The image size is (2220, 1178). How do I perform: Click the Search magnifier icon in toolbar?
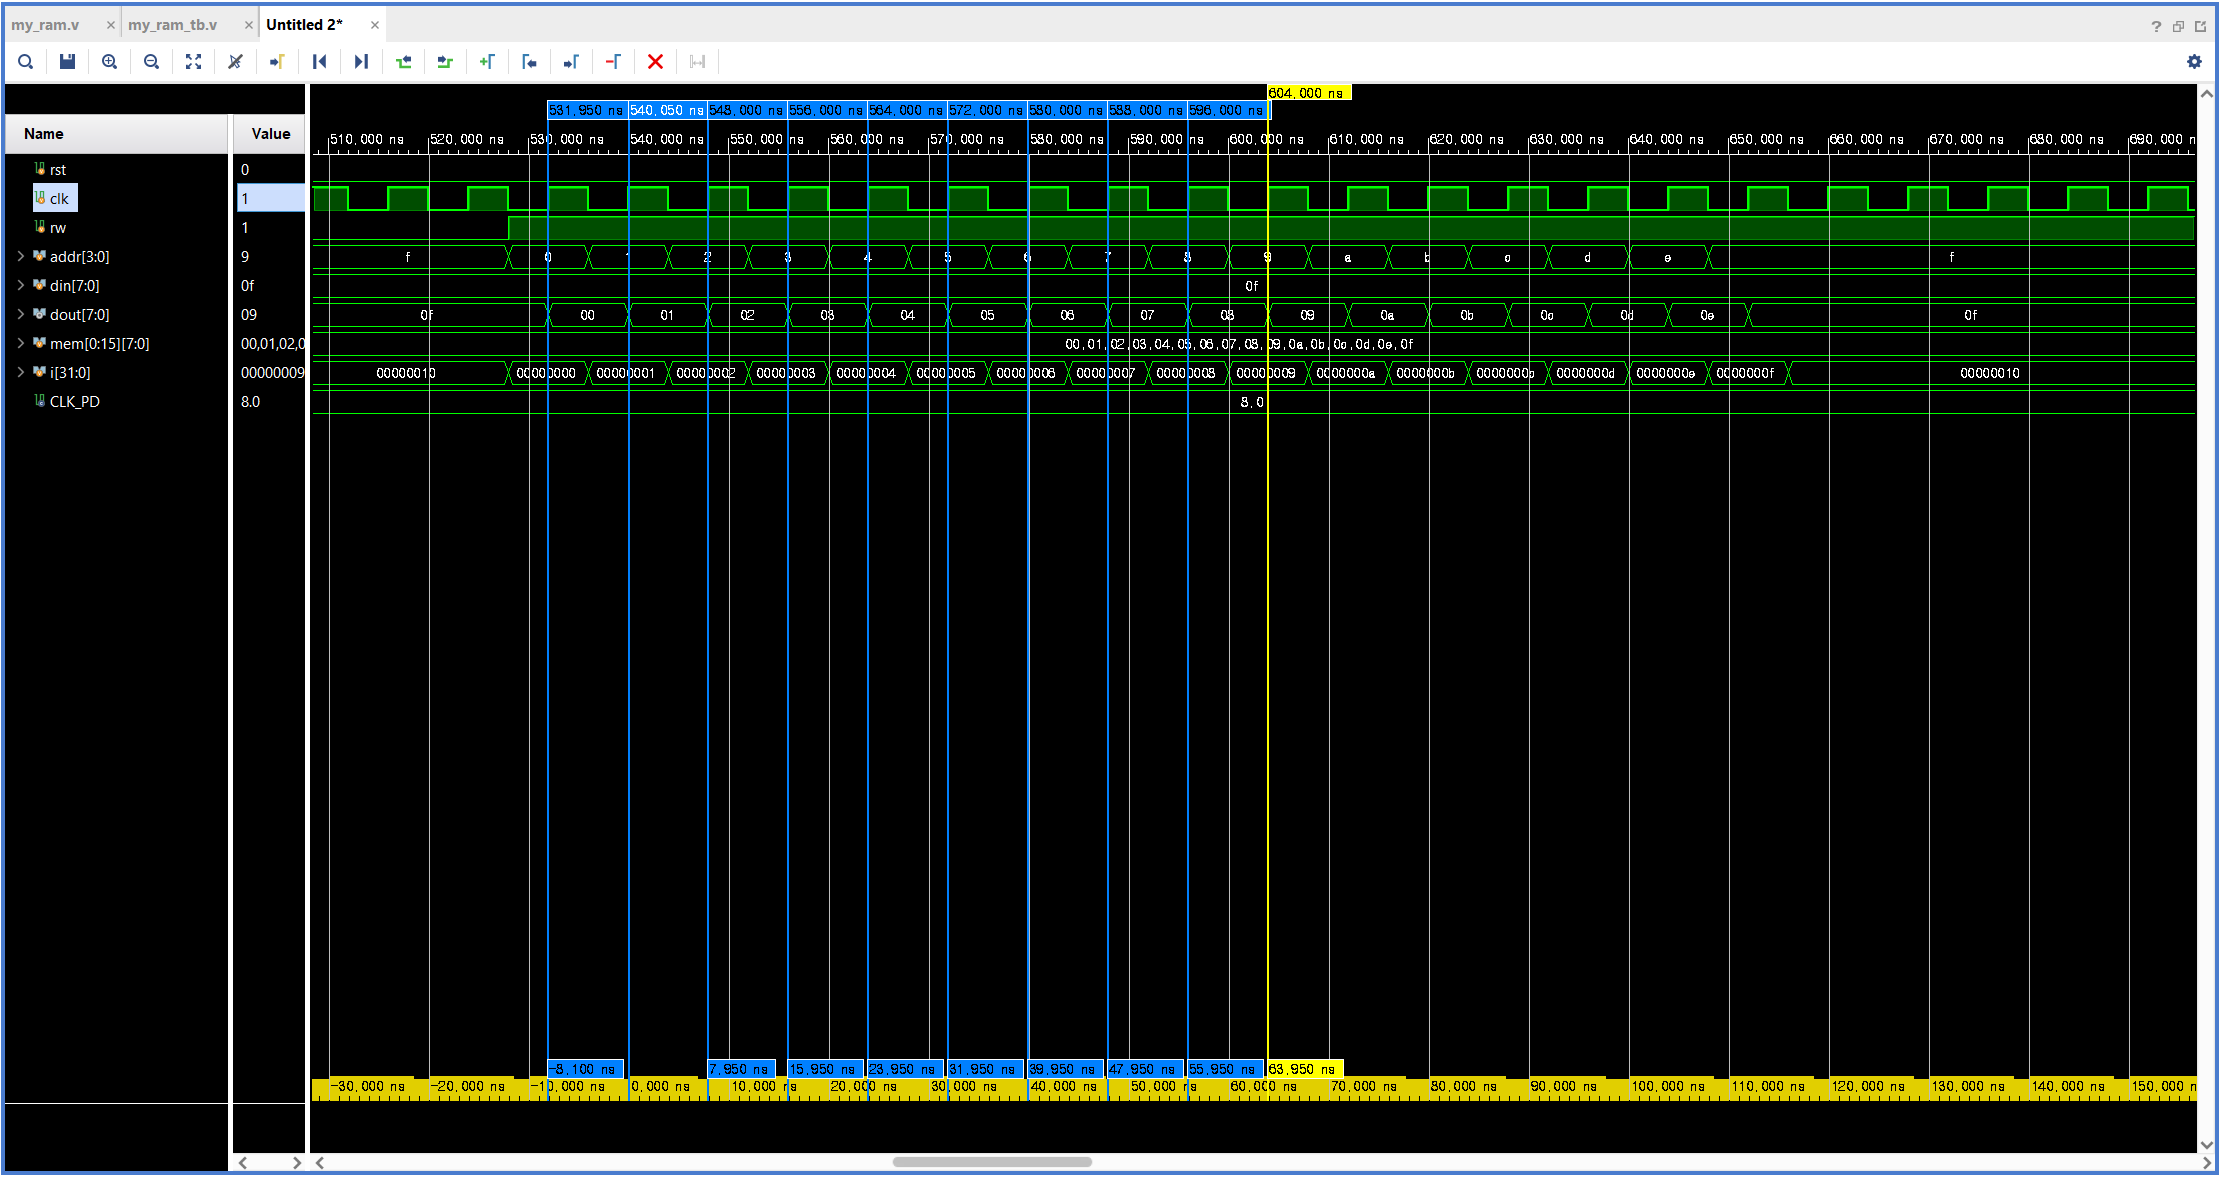tap(26, 62)
